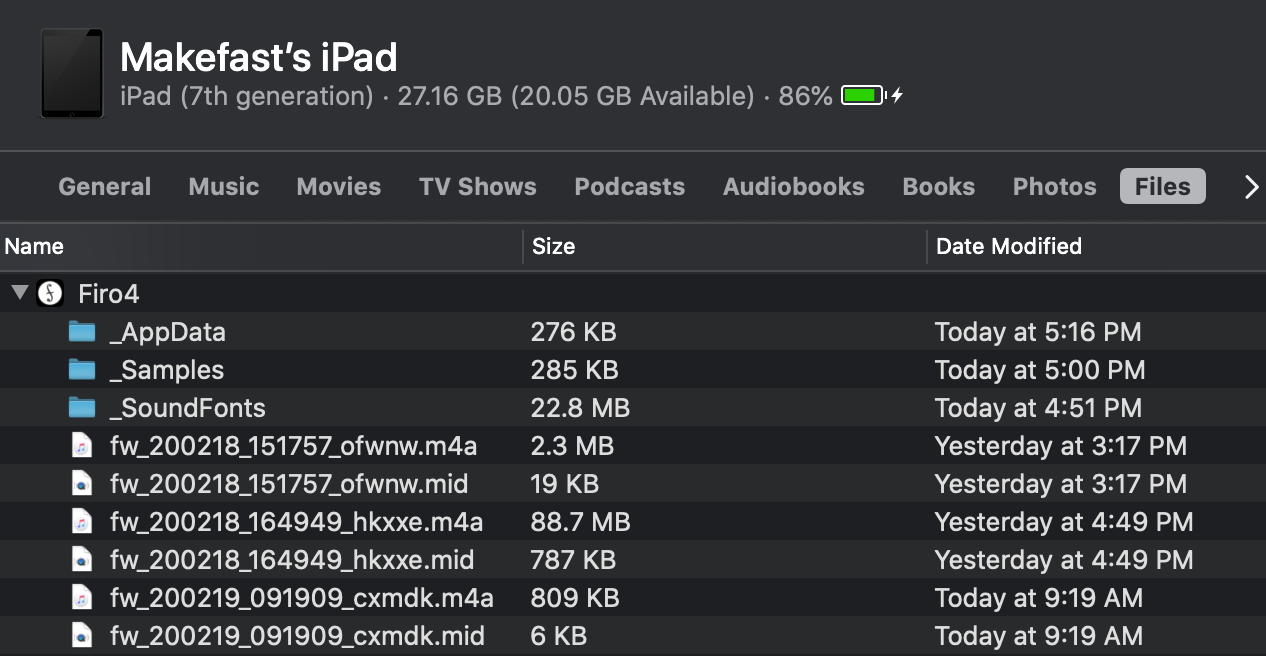
Task: Click the Makefast's iPad device name
Action: click(259, 57)
